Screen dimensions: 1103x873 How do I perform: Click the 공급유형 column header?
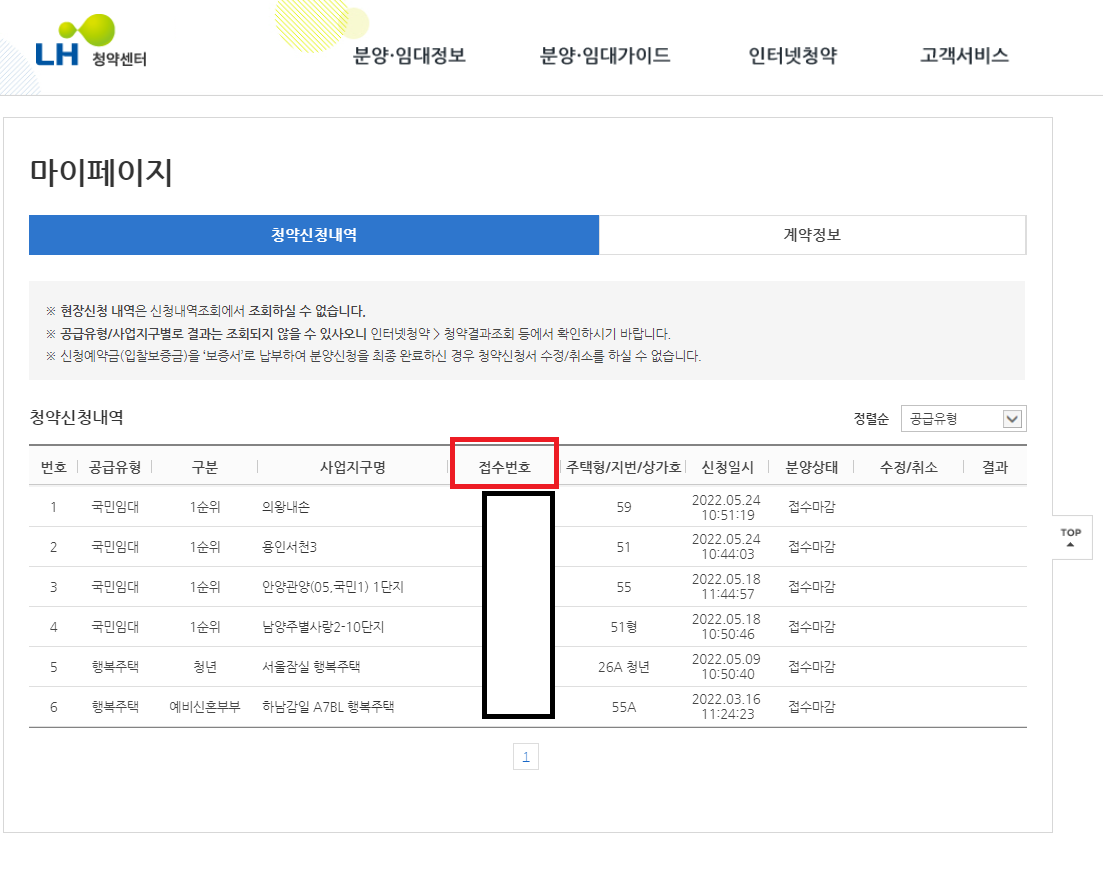[115, 467]
